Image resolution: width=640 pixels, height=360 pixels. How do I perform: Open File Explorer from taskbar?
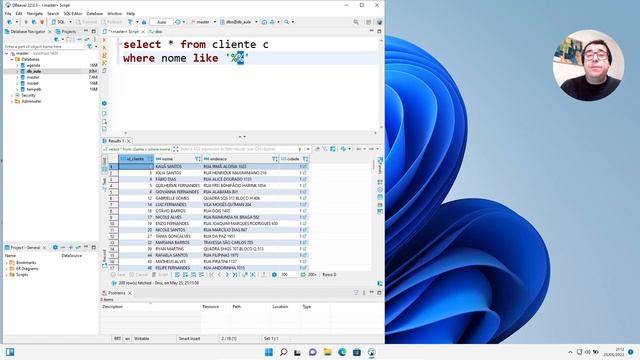(x=327, y=352)
